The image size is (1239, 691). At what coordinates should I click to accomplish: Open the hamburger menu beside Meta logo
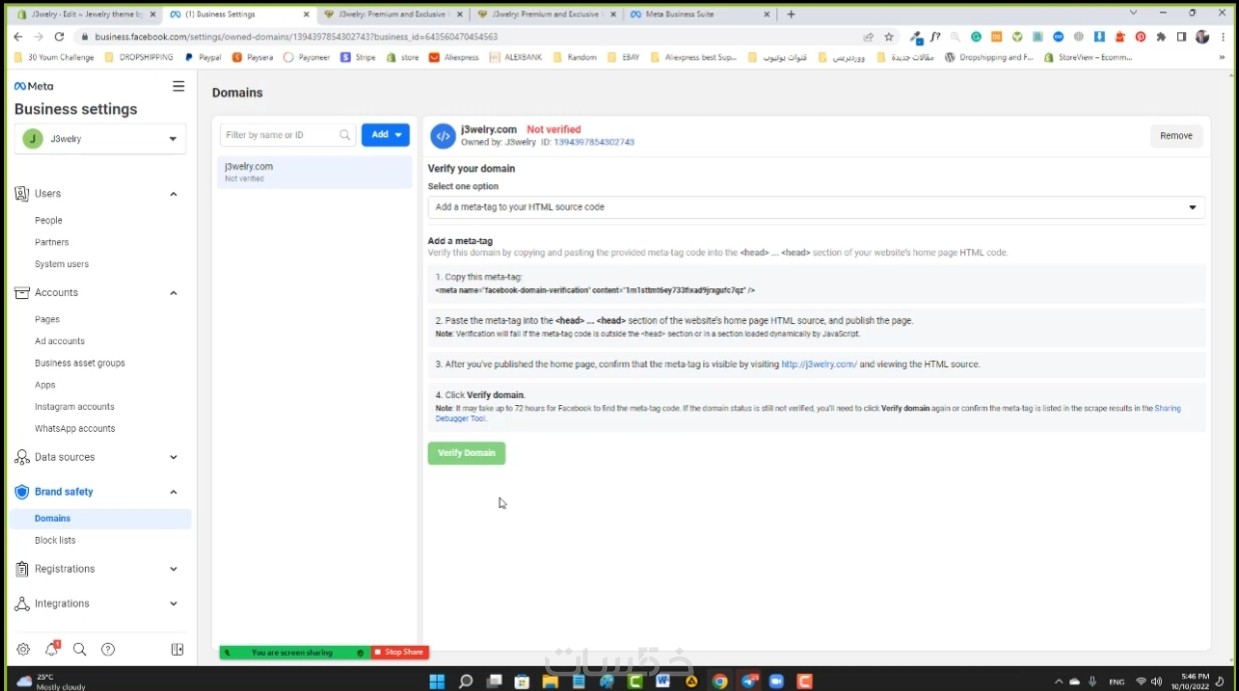pos(178,86)
